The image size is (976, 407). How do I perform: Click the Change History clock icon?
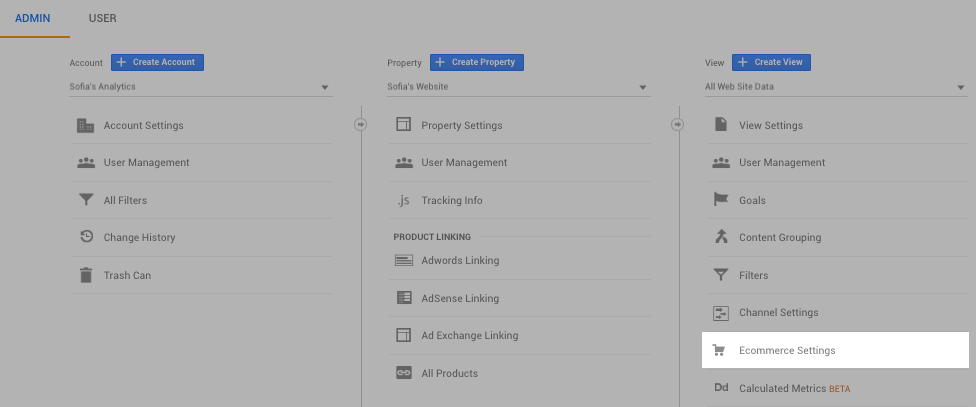(x=85, y=237)
